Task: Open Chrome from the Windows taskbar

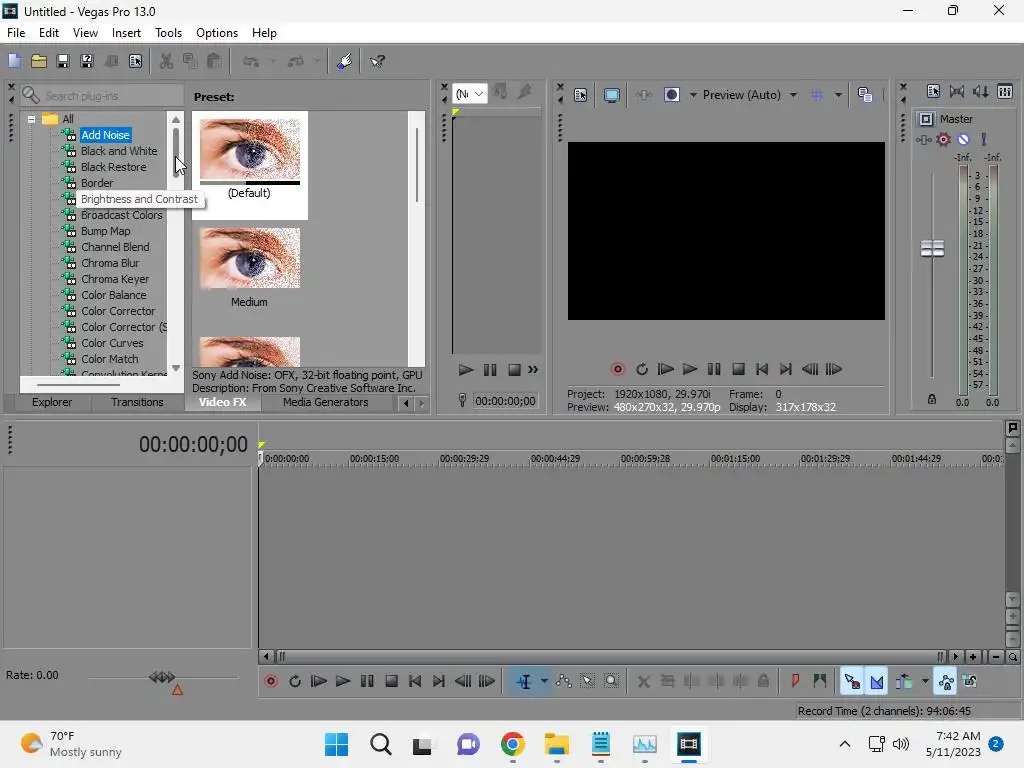Action: coord(513,744)
